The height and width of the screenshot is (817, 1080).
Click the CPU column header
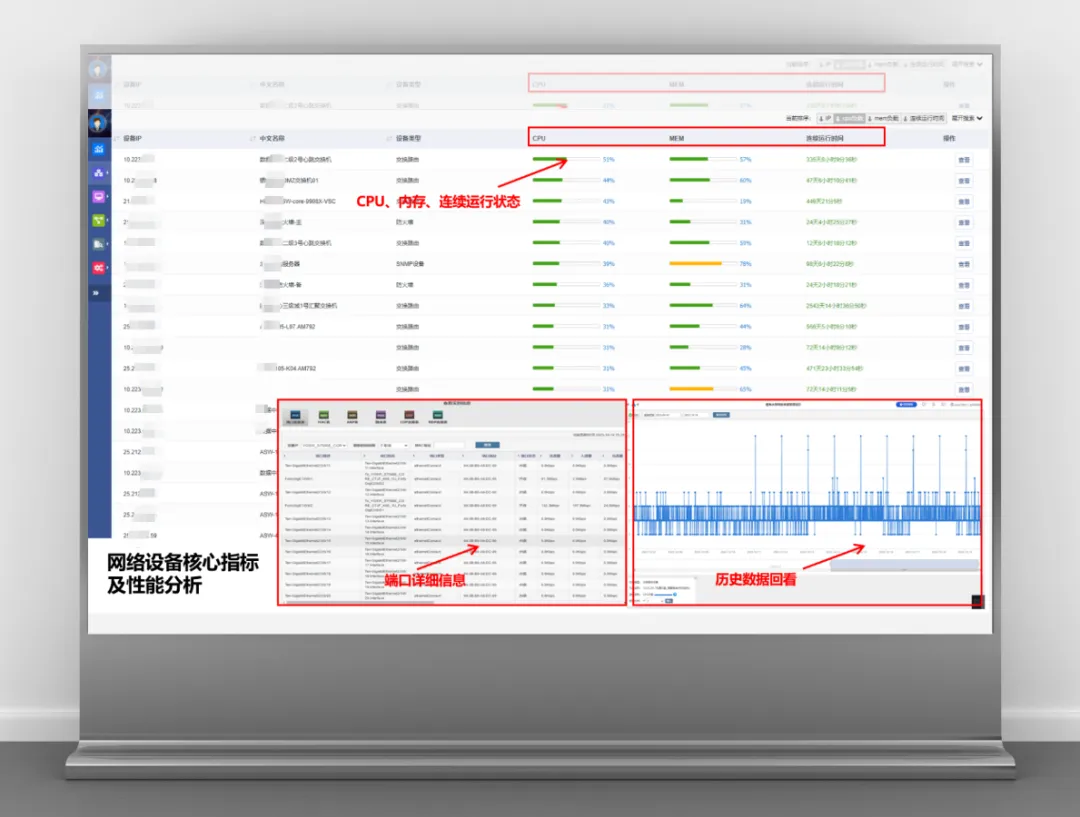tap(539, 138)
